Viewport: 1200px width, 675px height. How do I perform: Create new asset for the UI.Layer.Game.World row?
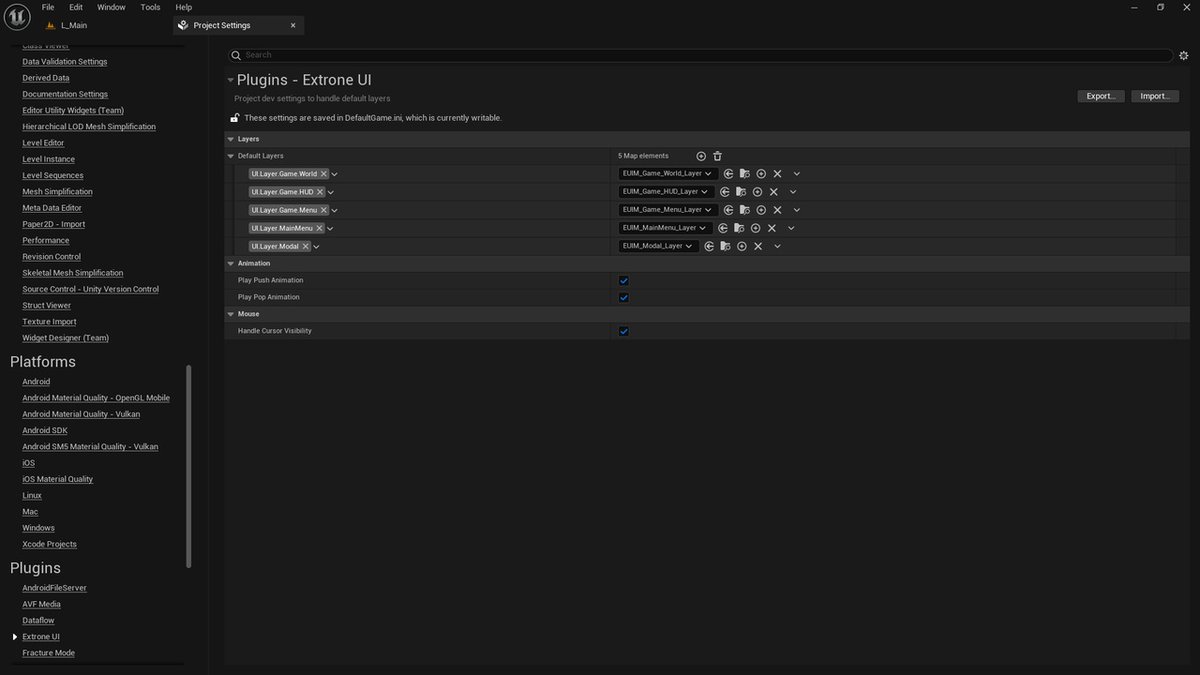click(761, 174)
